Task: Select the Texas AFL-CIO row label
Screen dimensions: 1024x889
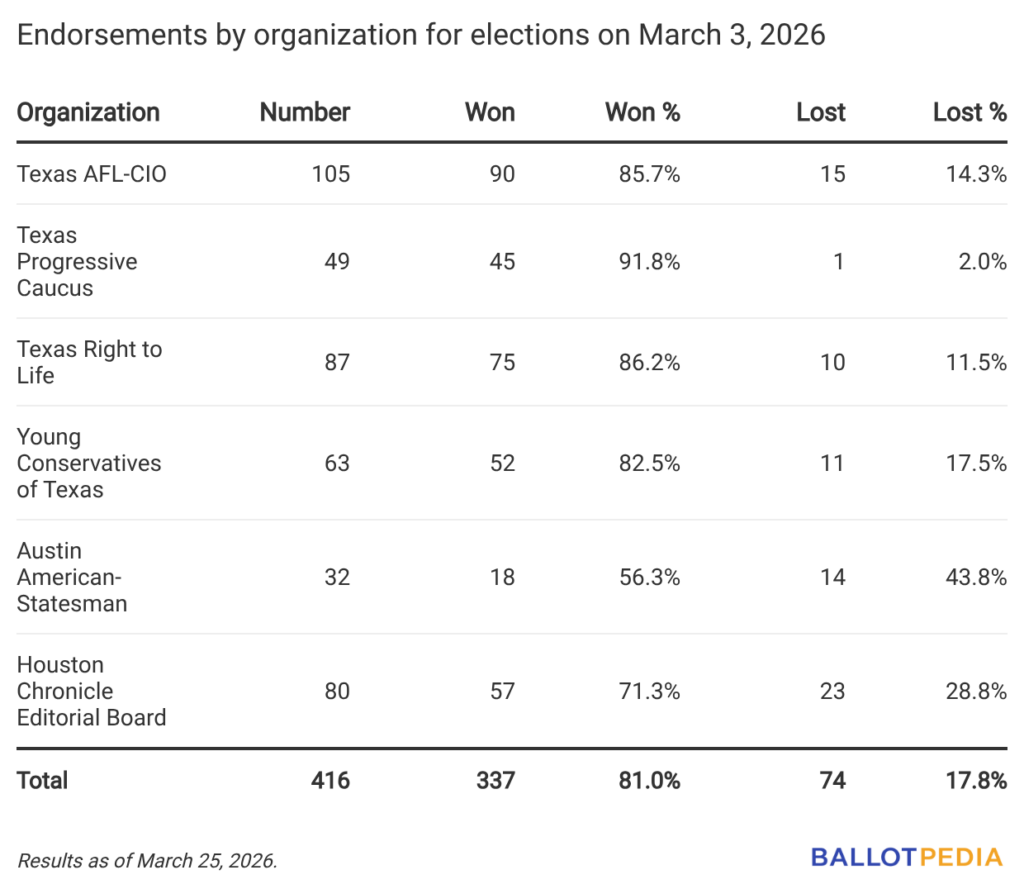Action: pos(92,174)
